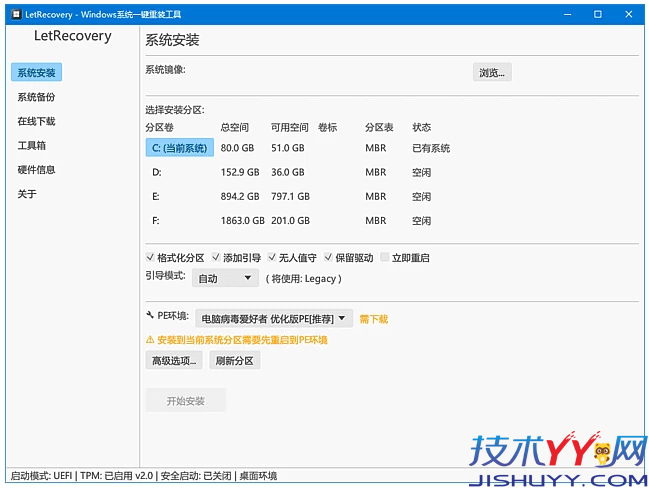The image size is (649, 488).
Task: Click the 启动模式: UEFI status bar entry
Action: pyautogui.click(x=41, y=476)
